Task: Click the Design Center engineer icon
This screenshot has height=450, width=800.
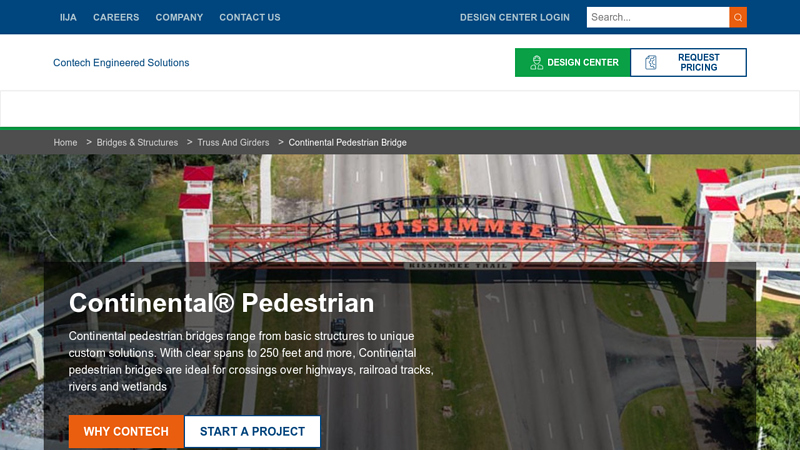Action: 536,62
